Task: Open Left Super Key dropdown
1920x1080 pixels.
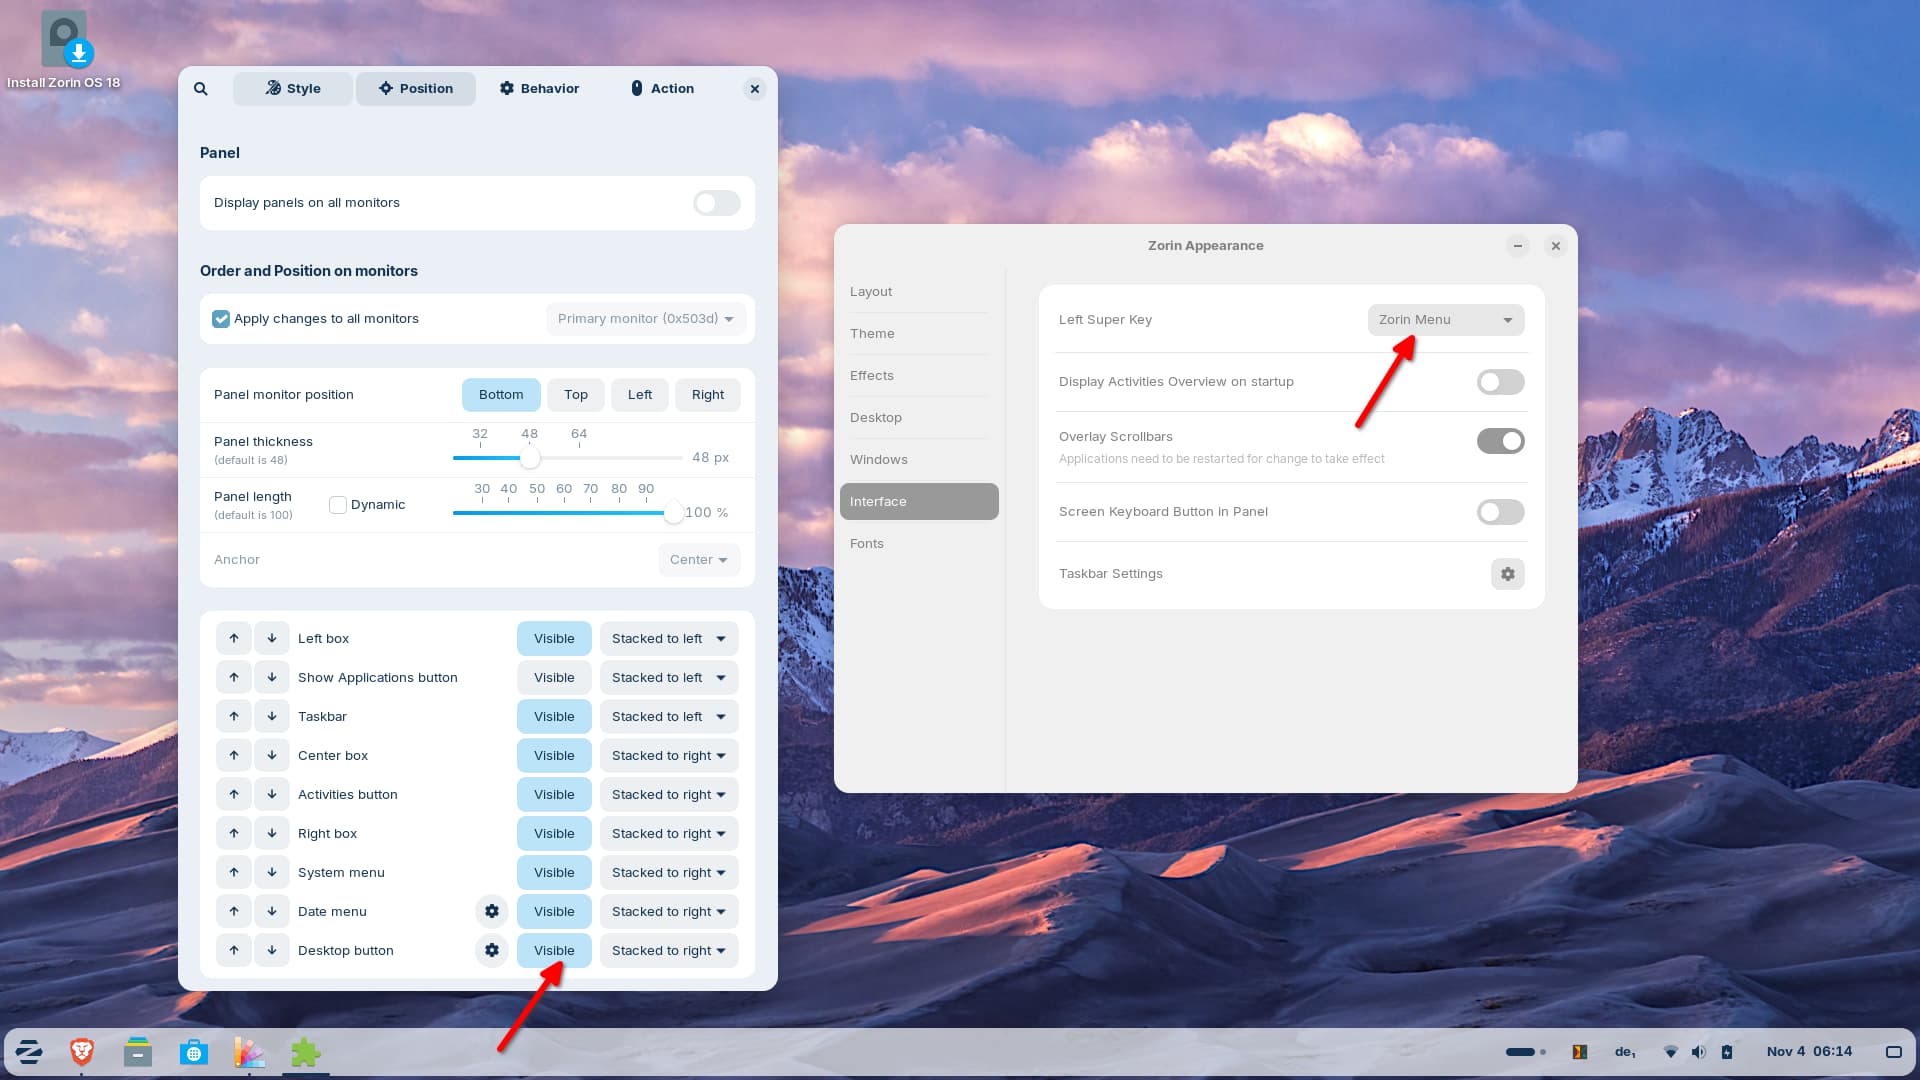Action: 1445,320
